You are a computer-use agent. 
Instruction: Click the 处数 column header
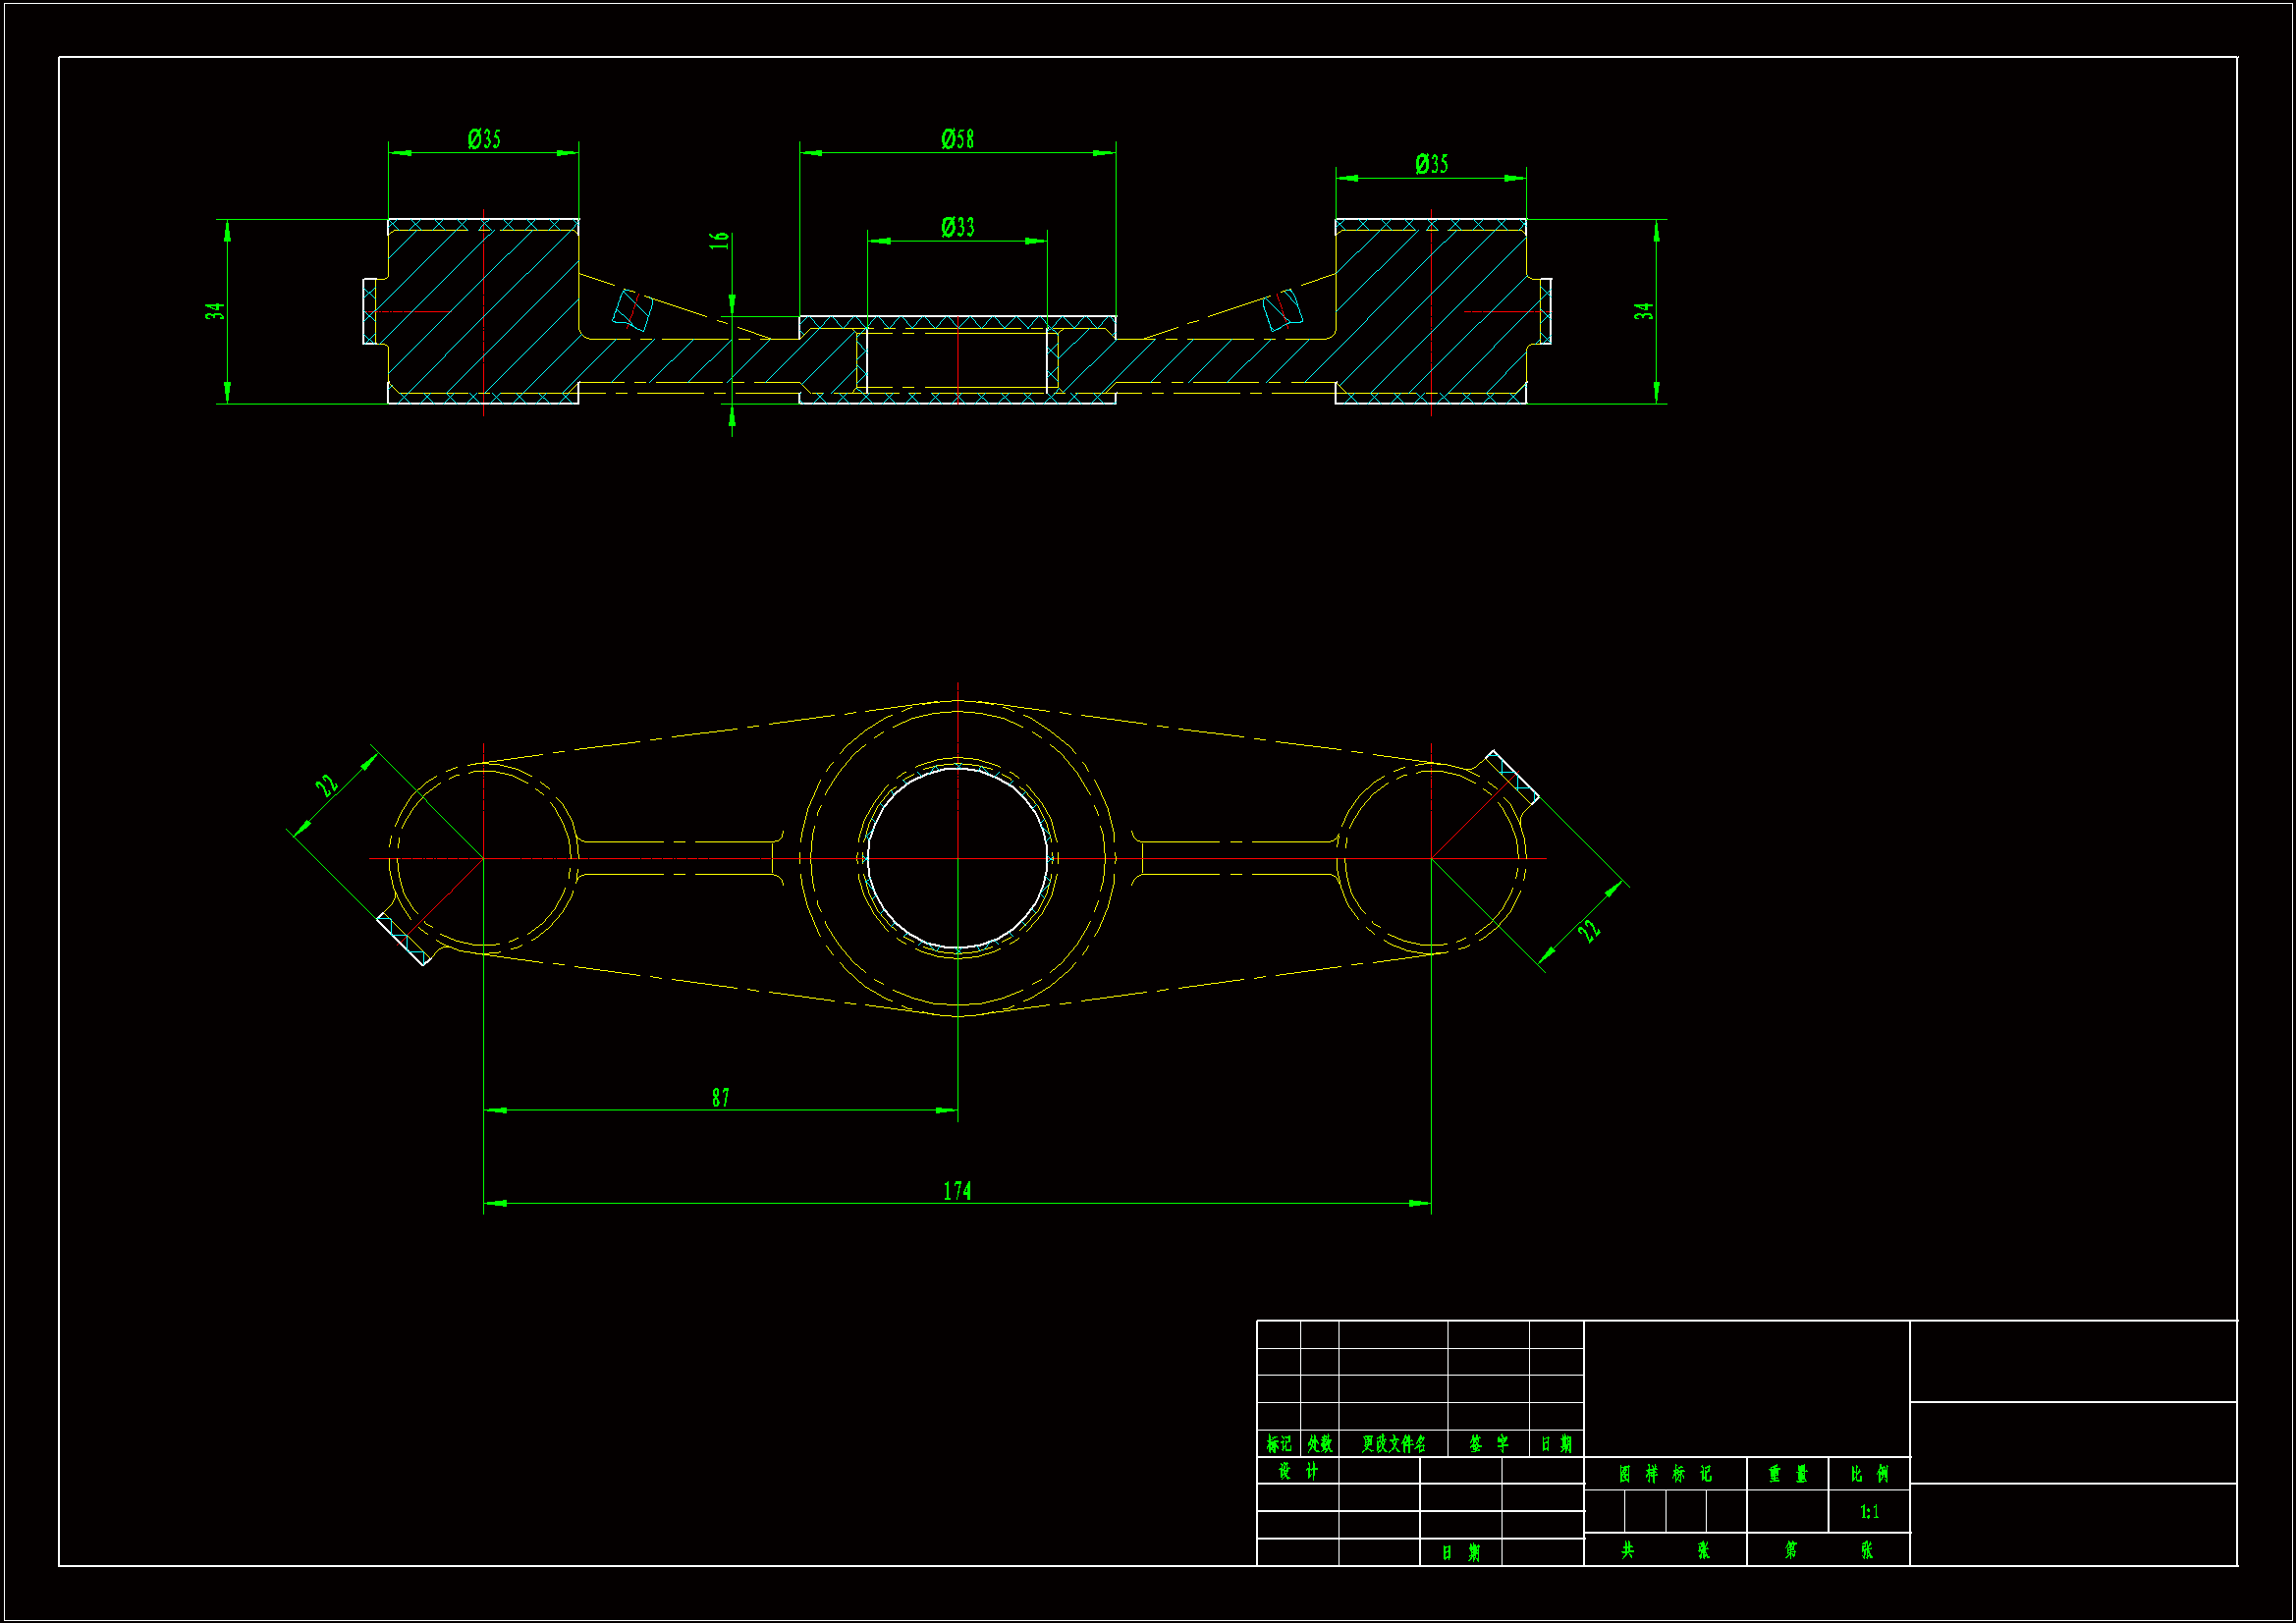1319,1444
